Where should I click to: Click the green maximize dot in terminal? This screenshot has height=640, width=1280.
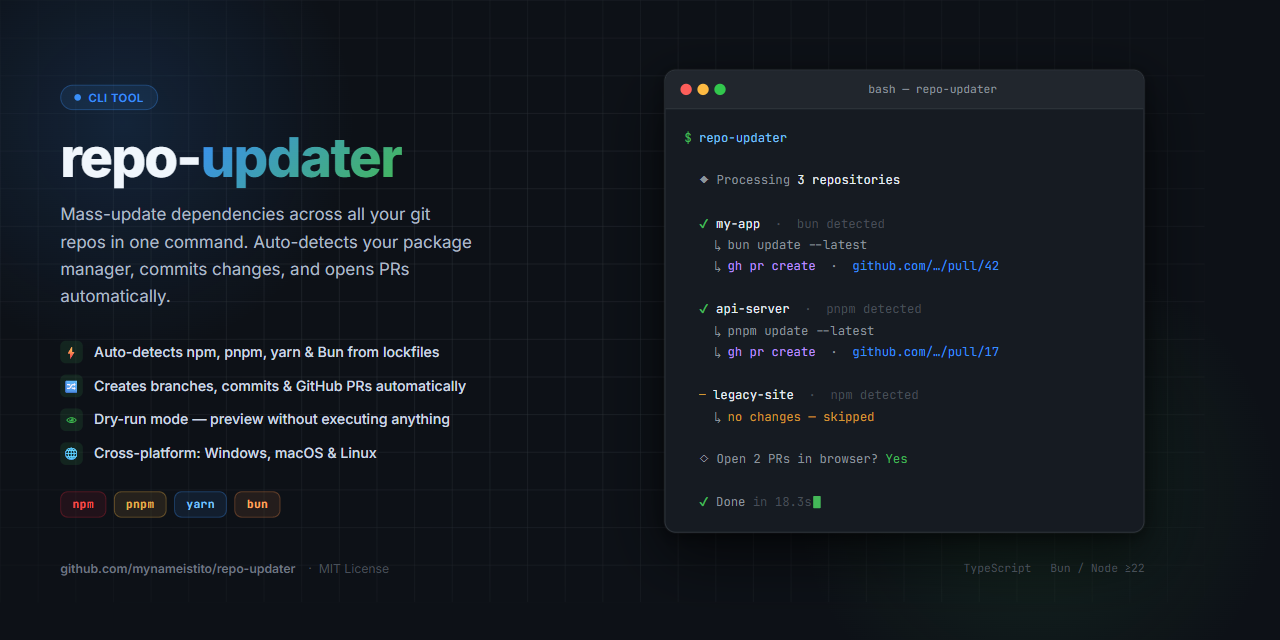pyautogui.click(x=720, y=89)
